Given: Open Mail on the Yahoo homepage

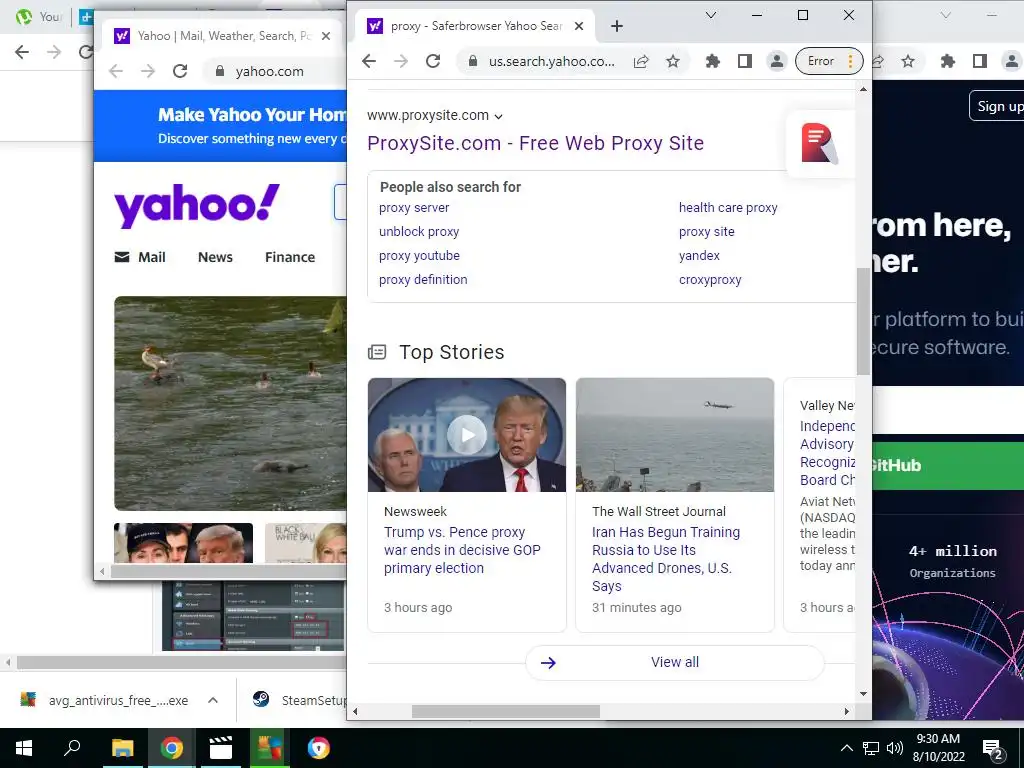Looking at the screenshot, I should (x=140, y=257).
